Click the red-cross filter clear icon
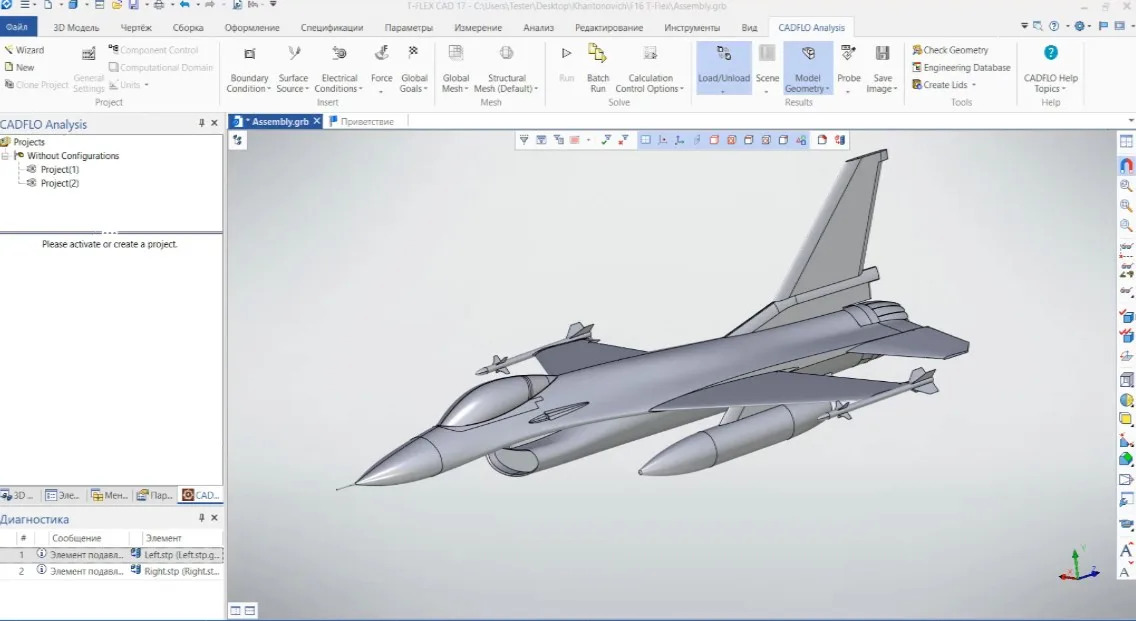 [623, 140]
